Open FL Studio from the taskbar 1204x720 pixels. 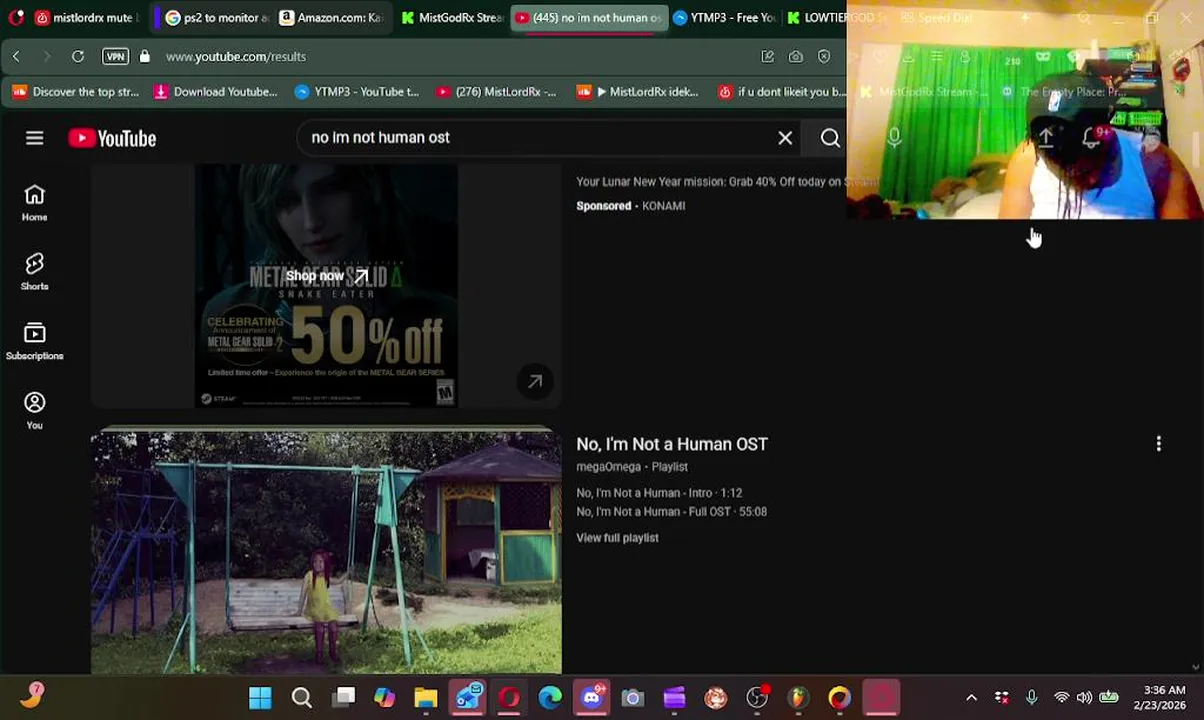pos(798,698)
